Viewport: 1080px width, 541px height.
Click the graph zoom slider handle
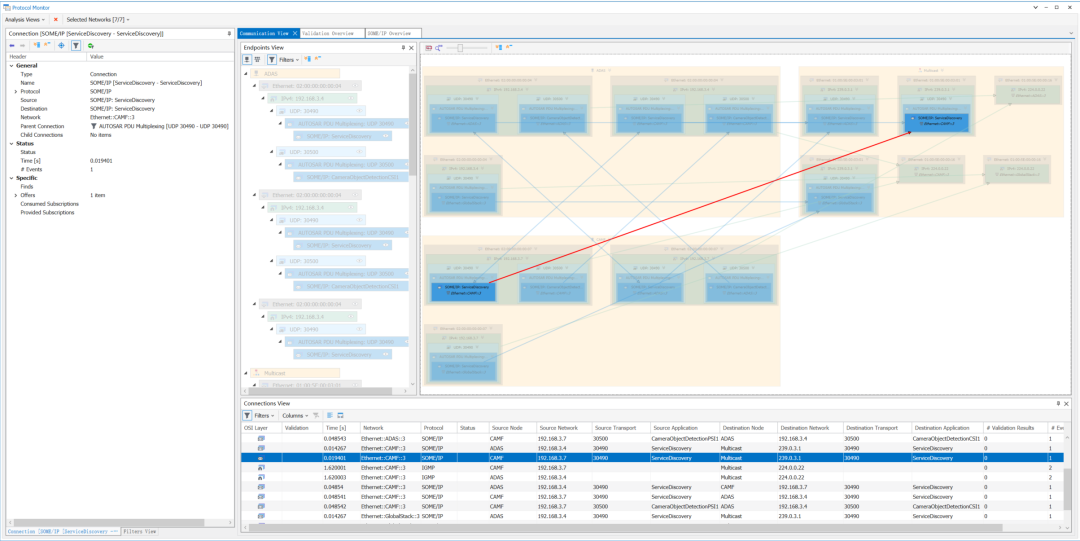(x=460, y=48)
